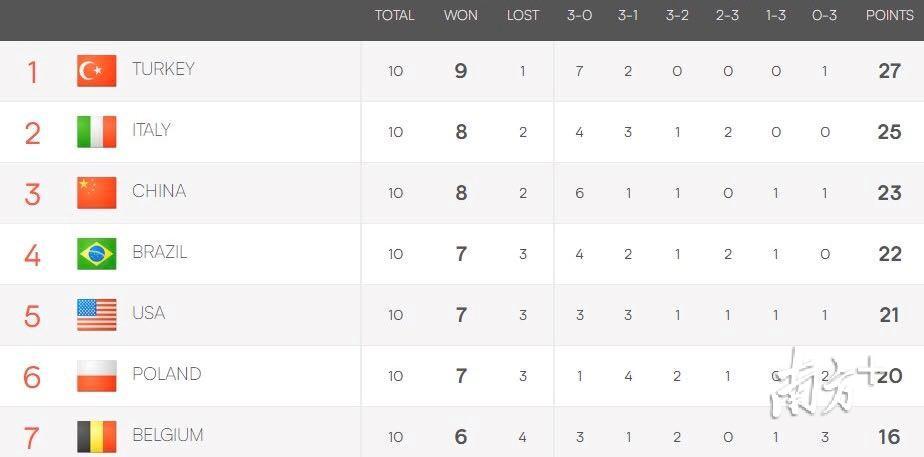Screen dimensions: 924x457
Task: Select the BRAZIL team name
Action: tap(160, 252)
